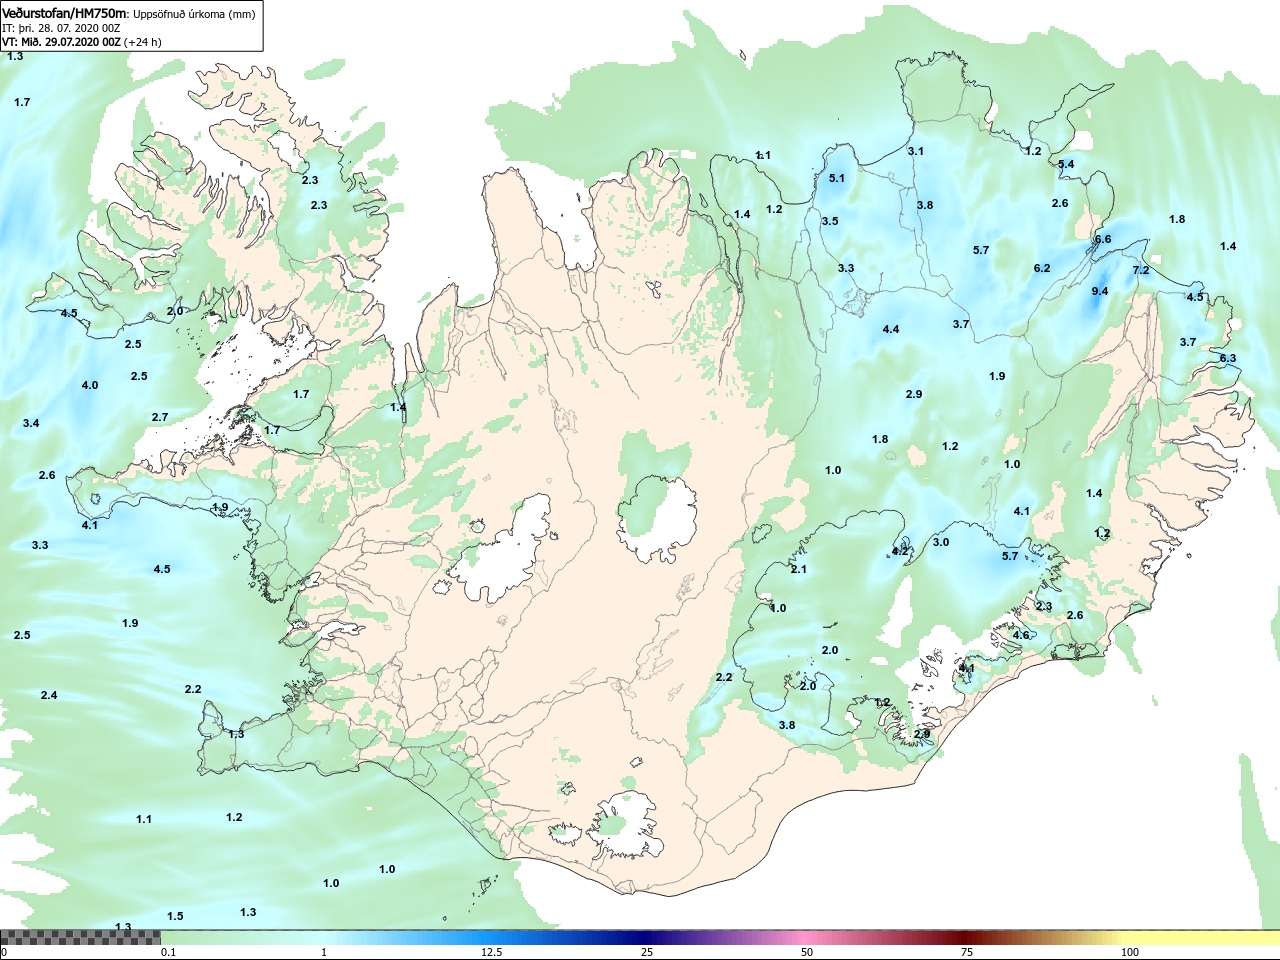Click the 100 label on the color scale
The height and width of the screenshot is (960, 1280).
click(1130, 952)
